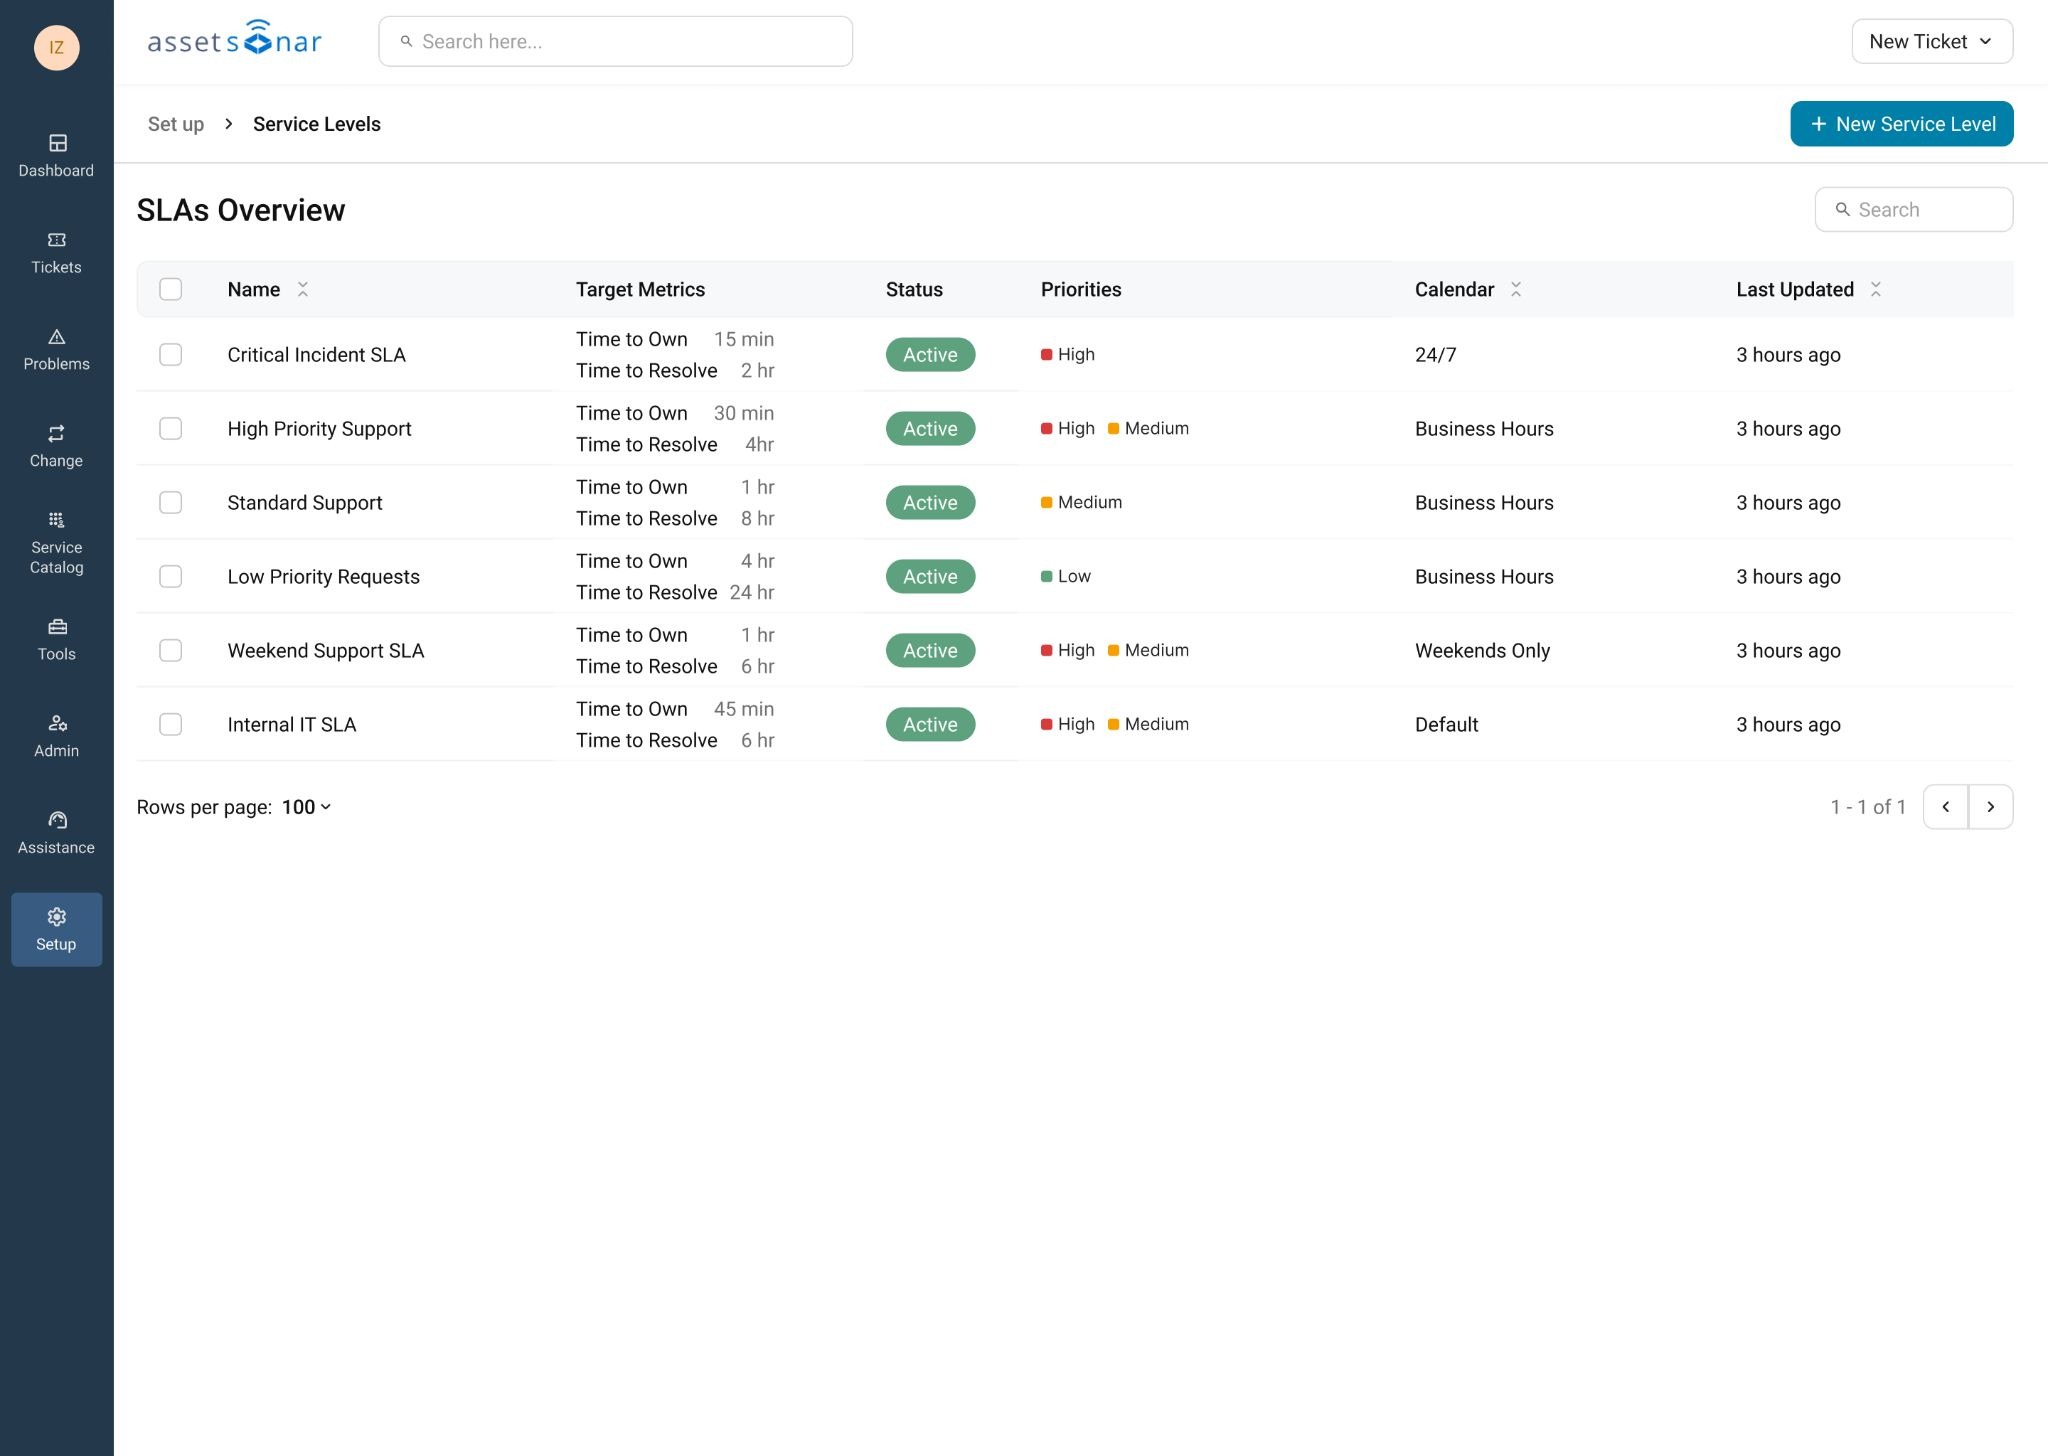Click the 1 - 1 of 1 pagination text

point(1868,807)
